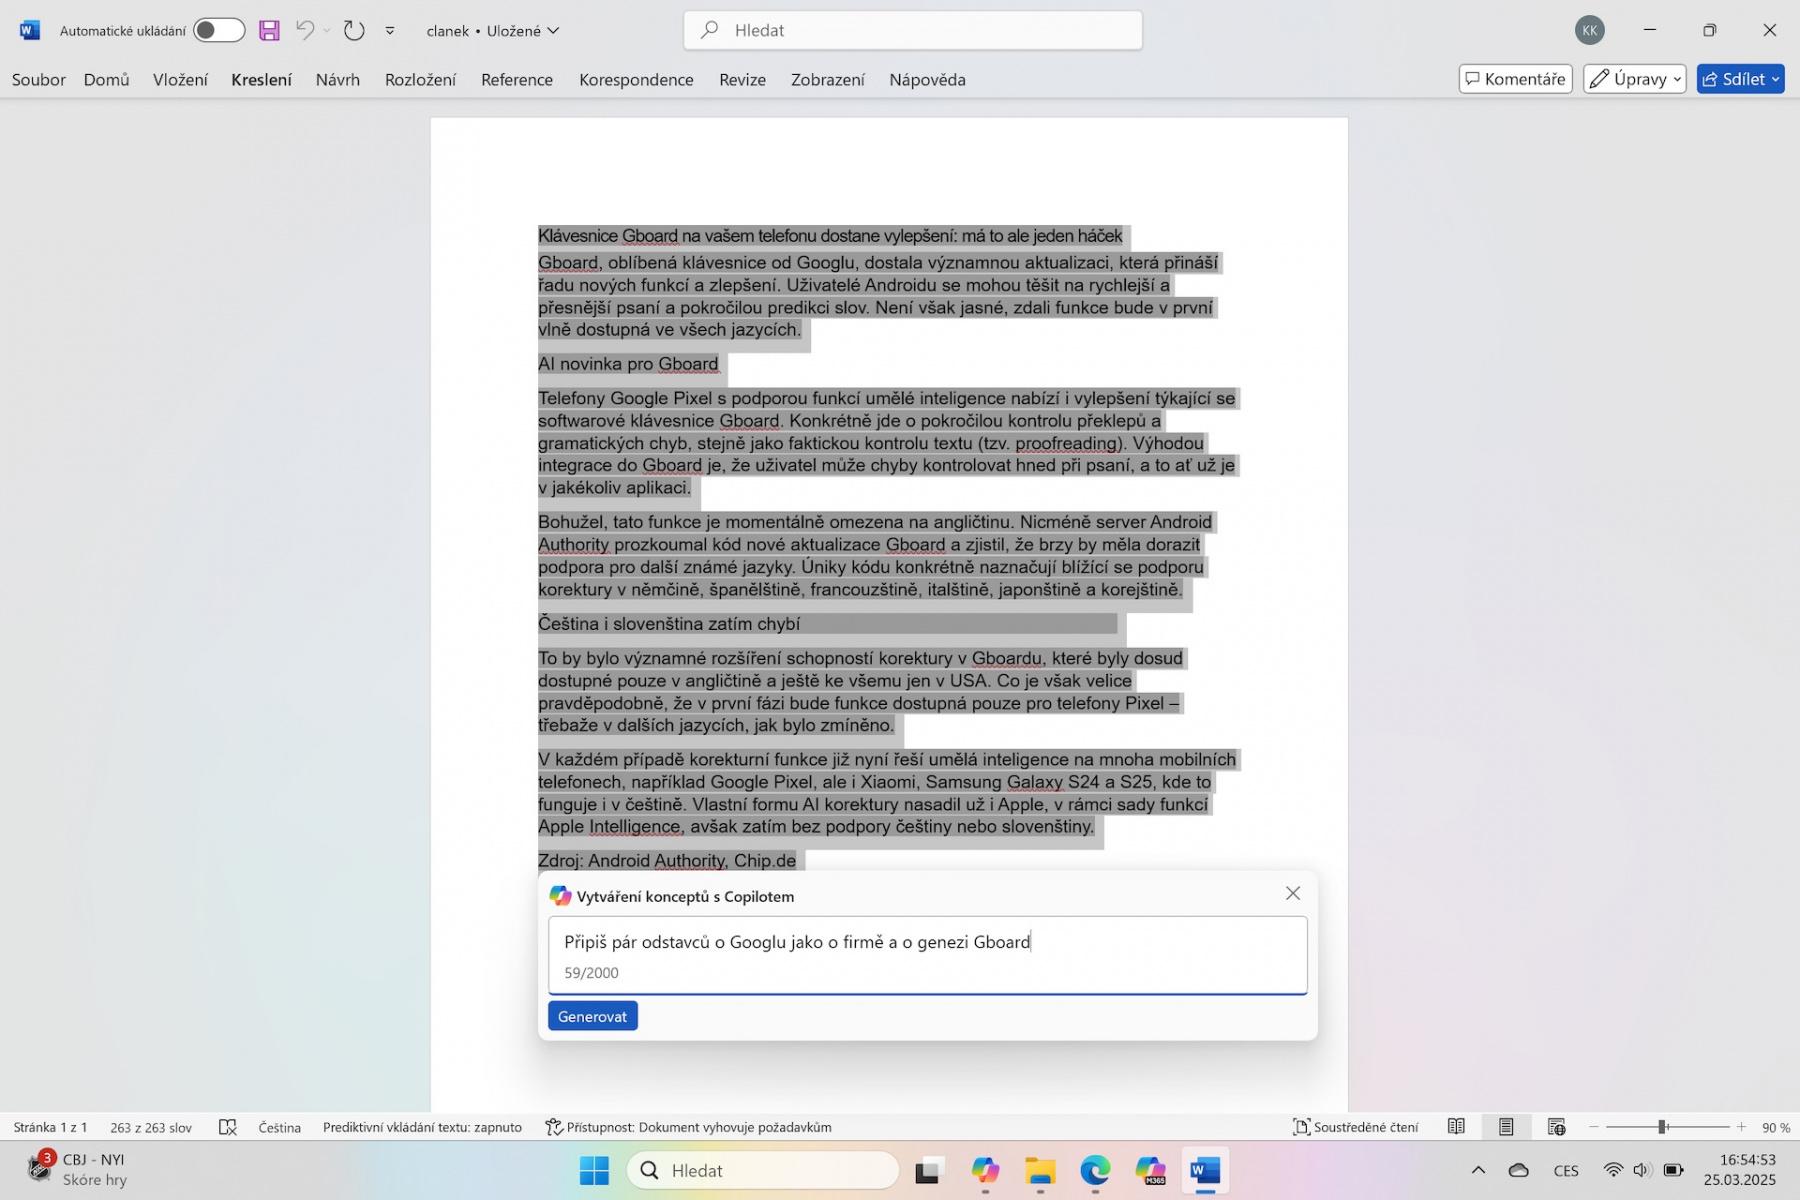The width and height of the screenshot is (1800, 1200).
Task: Click the Wi-Fi network tray icon
Action: (x=1613, y=1170)
